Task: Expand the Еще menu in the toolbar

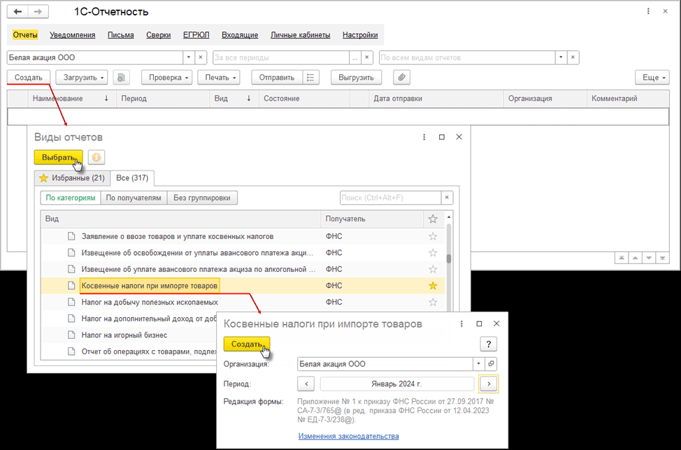Action: [x=652, y=77]
